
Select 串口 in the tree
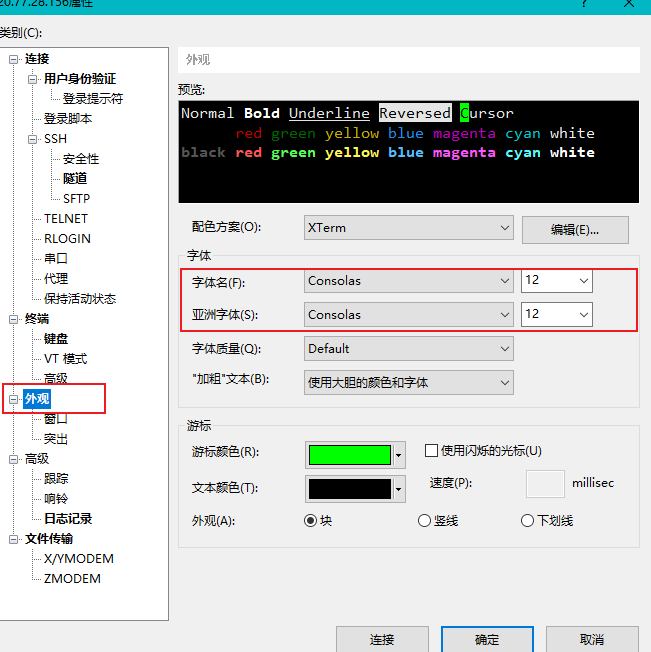[56, 259]
